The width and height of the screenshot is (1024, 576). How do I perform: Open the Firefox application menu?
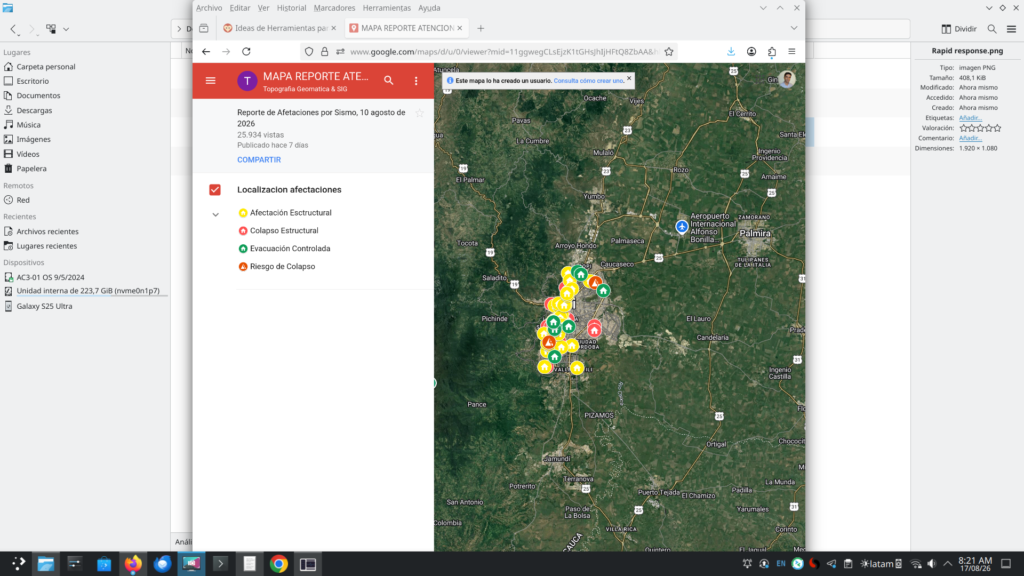pos(792,52)
